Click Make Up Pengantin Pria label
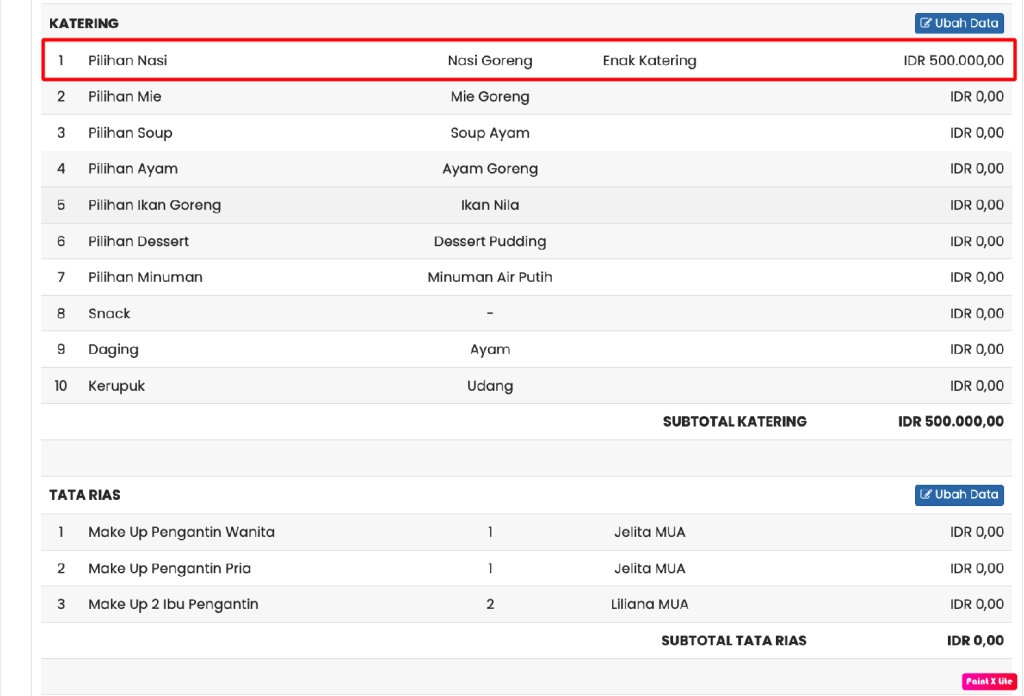1024x696 pixels. [x=169, y=568]
